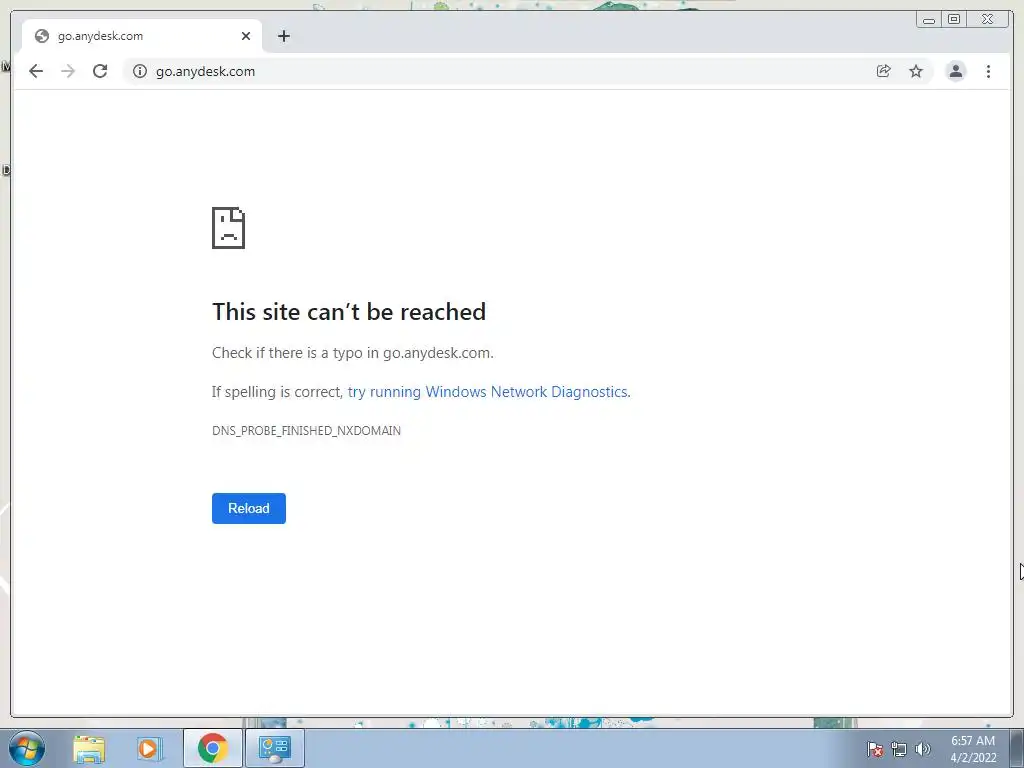Open Chrome three-dot menu
The image size is (1024, 768).
(x=989, y=71)
